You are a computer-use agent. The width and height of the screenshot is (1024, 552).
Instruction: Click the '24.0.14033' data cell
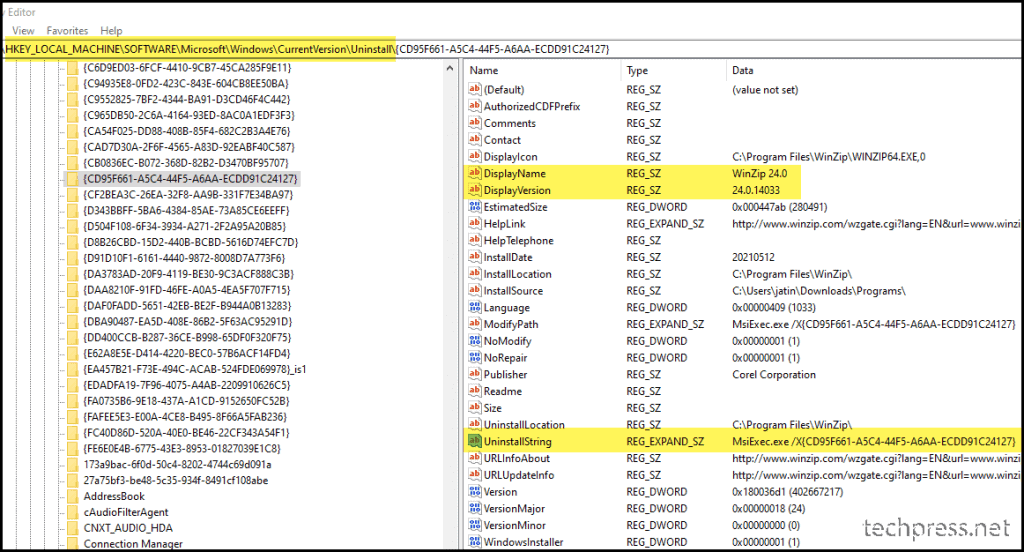(756, 190)
